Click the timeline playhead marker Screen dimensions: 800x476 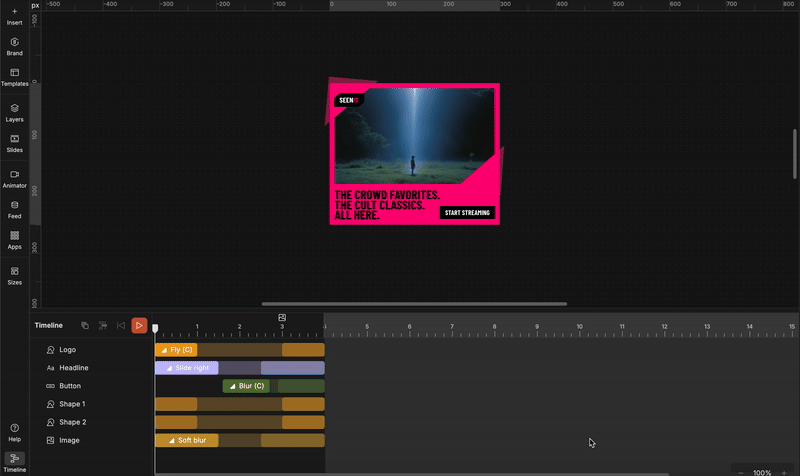(x=155, y=328)
